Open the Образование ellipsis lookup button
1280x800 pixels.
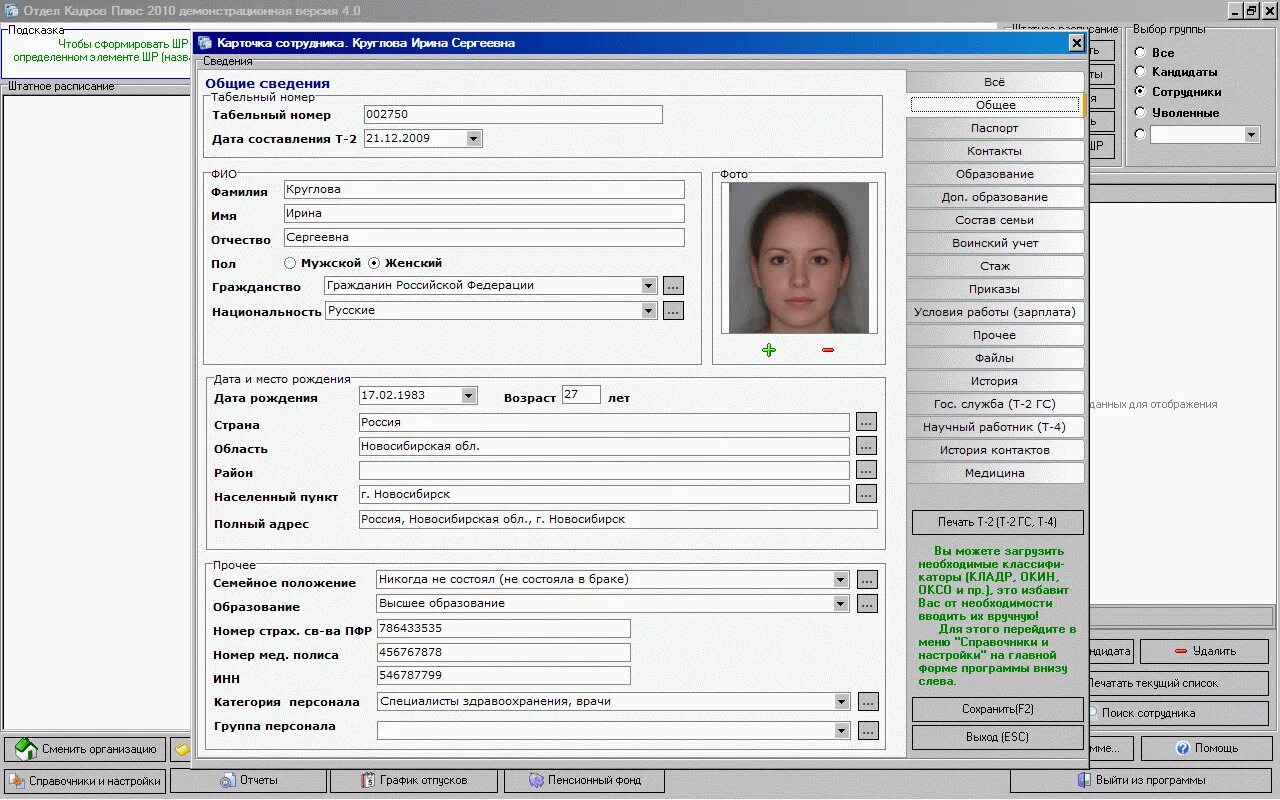[x=867, y=604]
